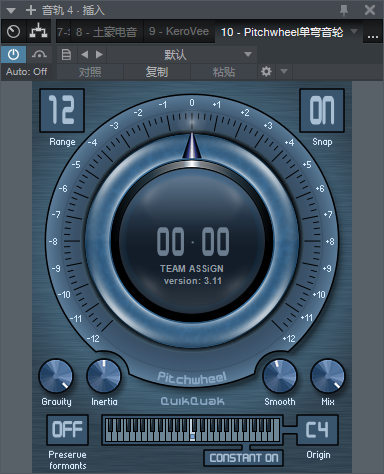Toggle the Snap ON button
The height and width of the screenshot is (474, 384).
(x=322, y=110)
